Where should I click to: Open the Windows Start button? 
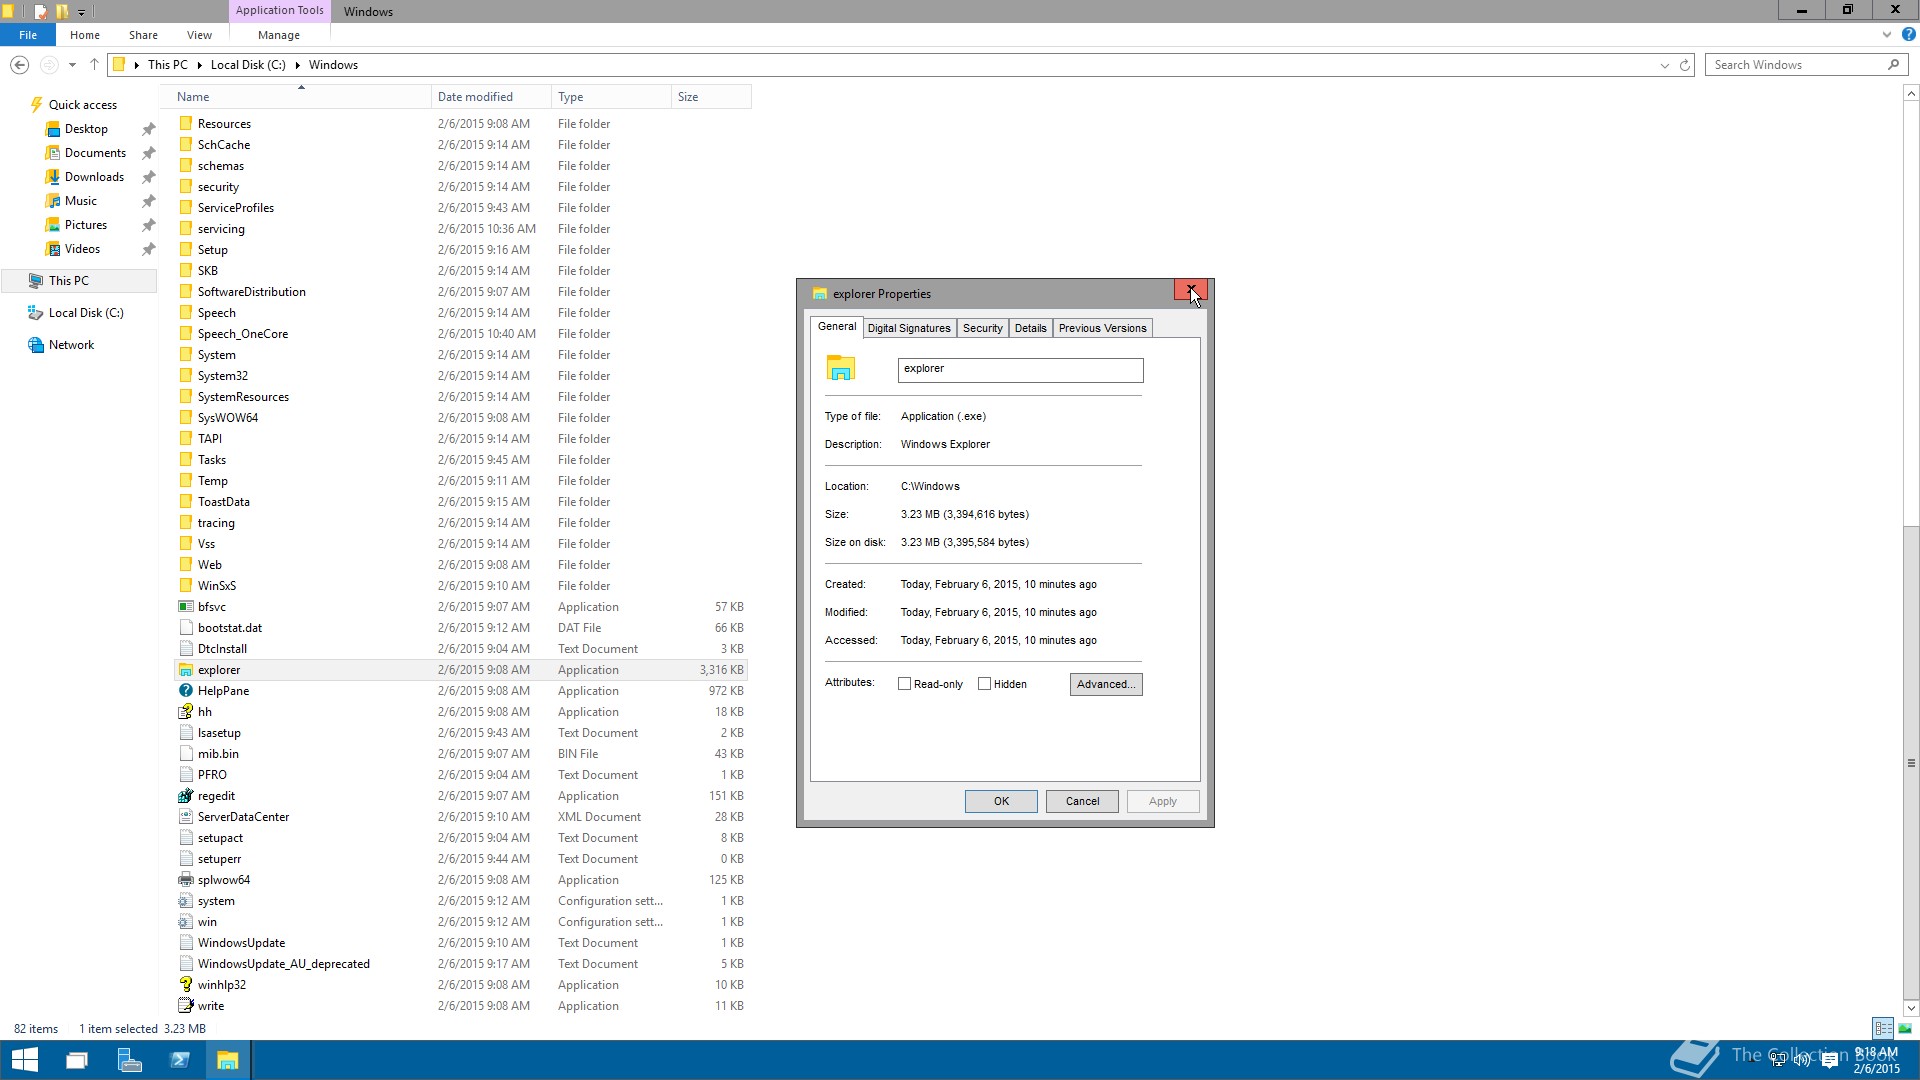tap(24, 1060)
